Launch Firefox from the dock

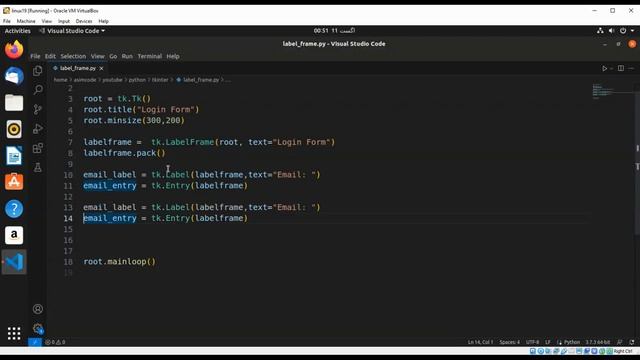pyautogui.click(x=14, y=50)
